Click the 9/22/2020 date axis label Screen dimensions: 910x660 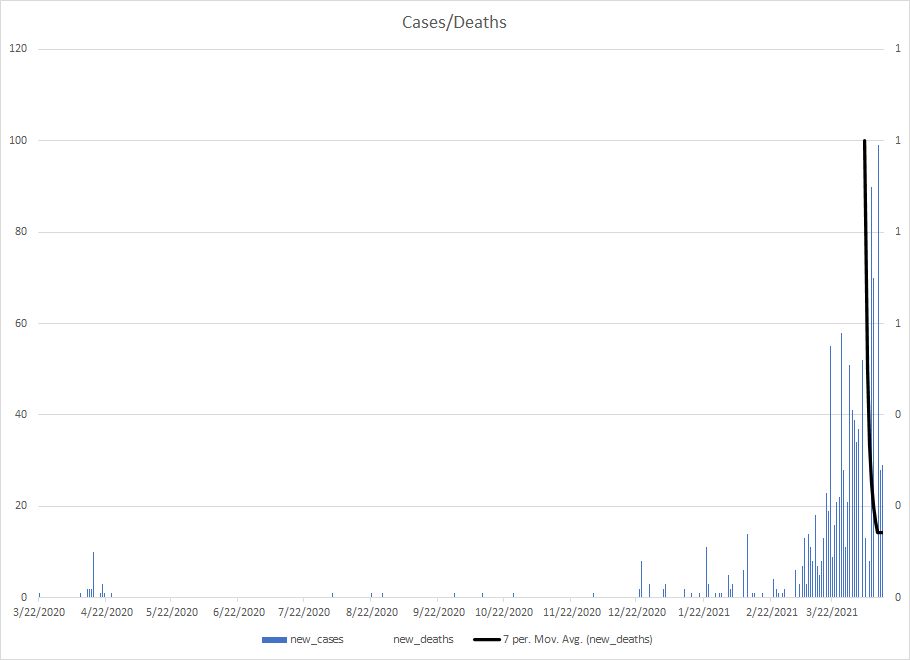[x=437, y=612]
